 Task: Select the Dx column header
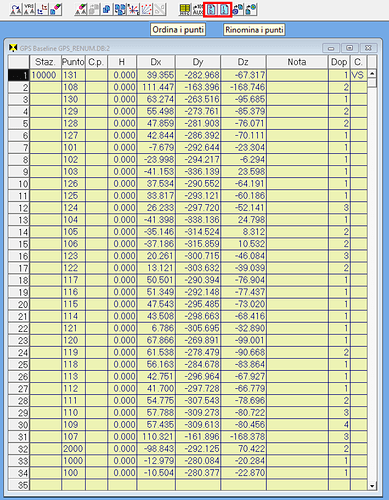coord(156,62)
